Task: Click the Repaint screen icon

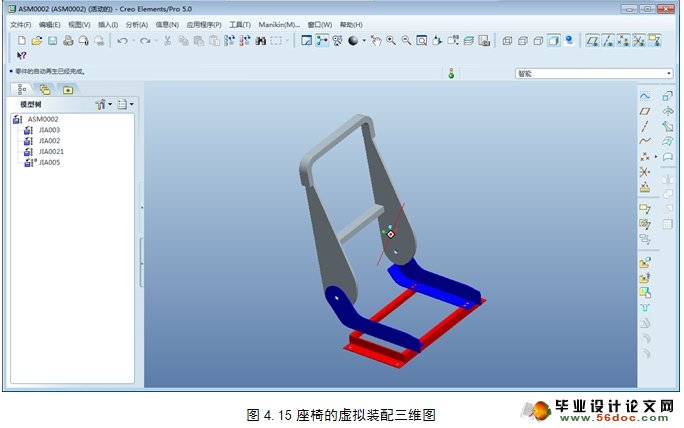Action: tap(307, 41)
